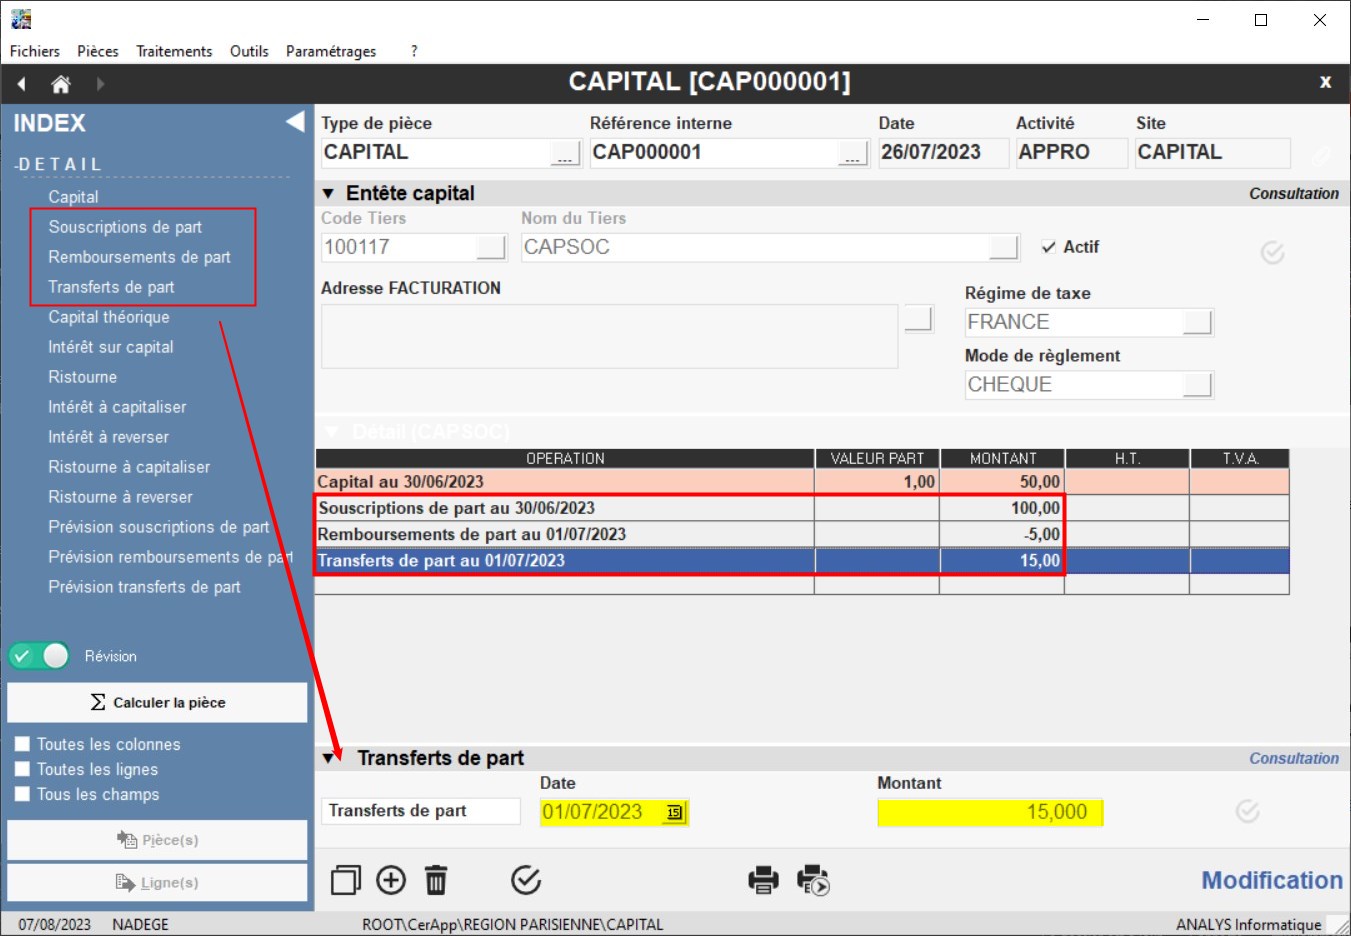Collapse the INDEX side panel

click(x=295, y=122)
